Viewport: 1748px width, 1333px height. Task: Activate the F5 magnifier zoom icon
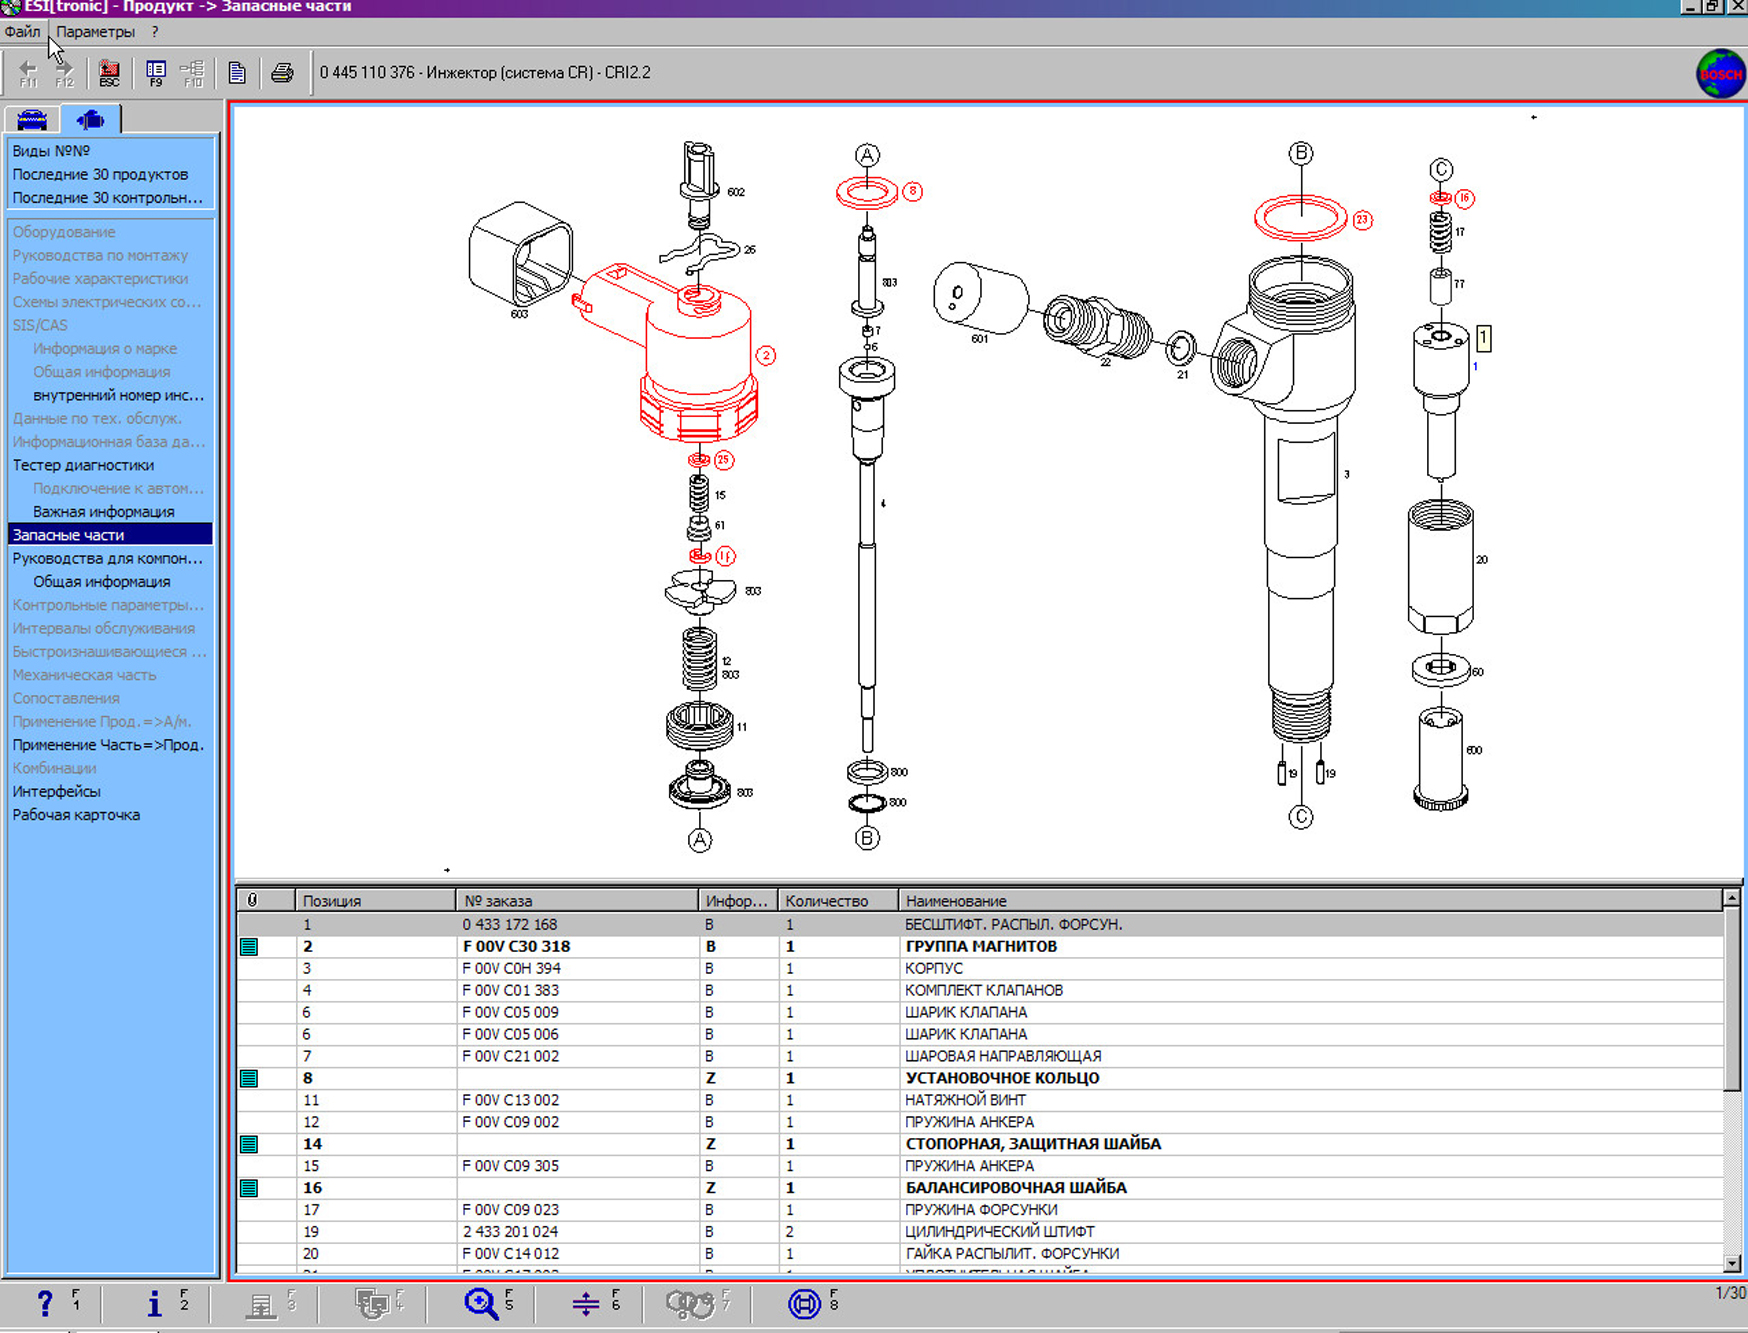[x=481, y=1303]
